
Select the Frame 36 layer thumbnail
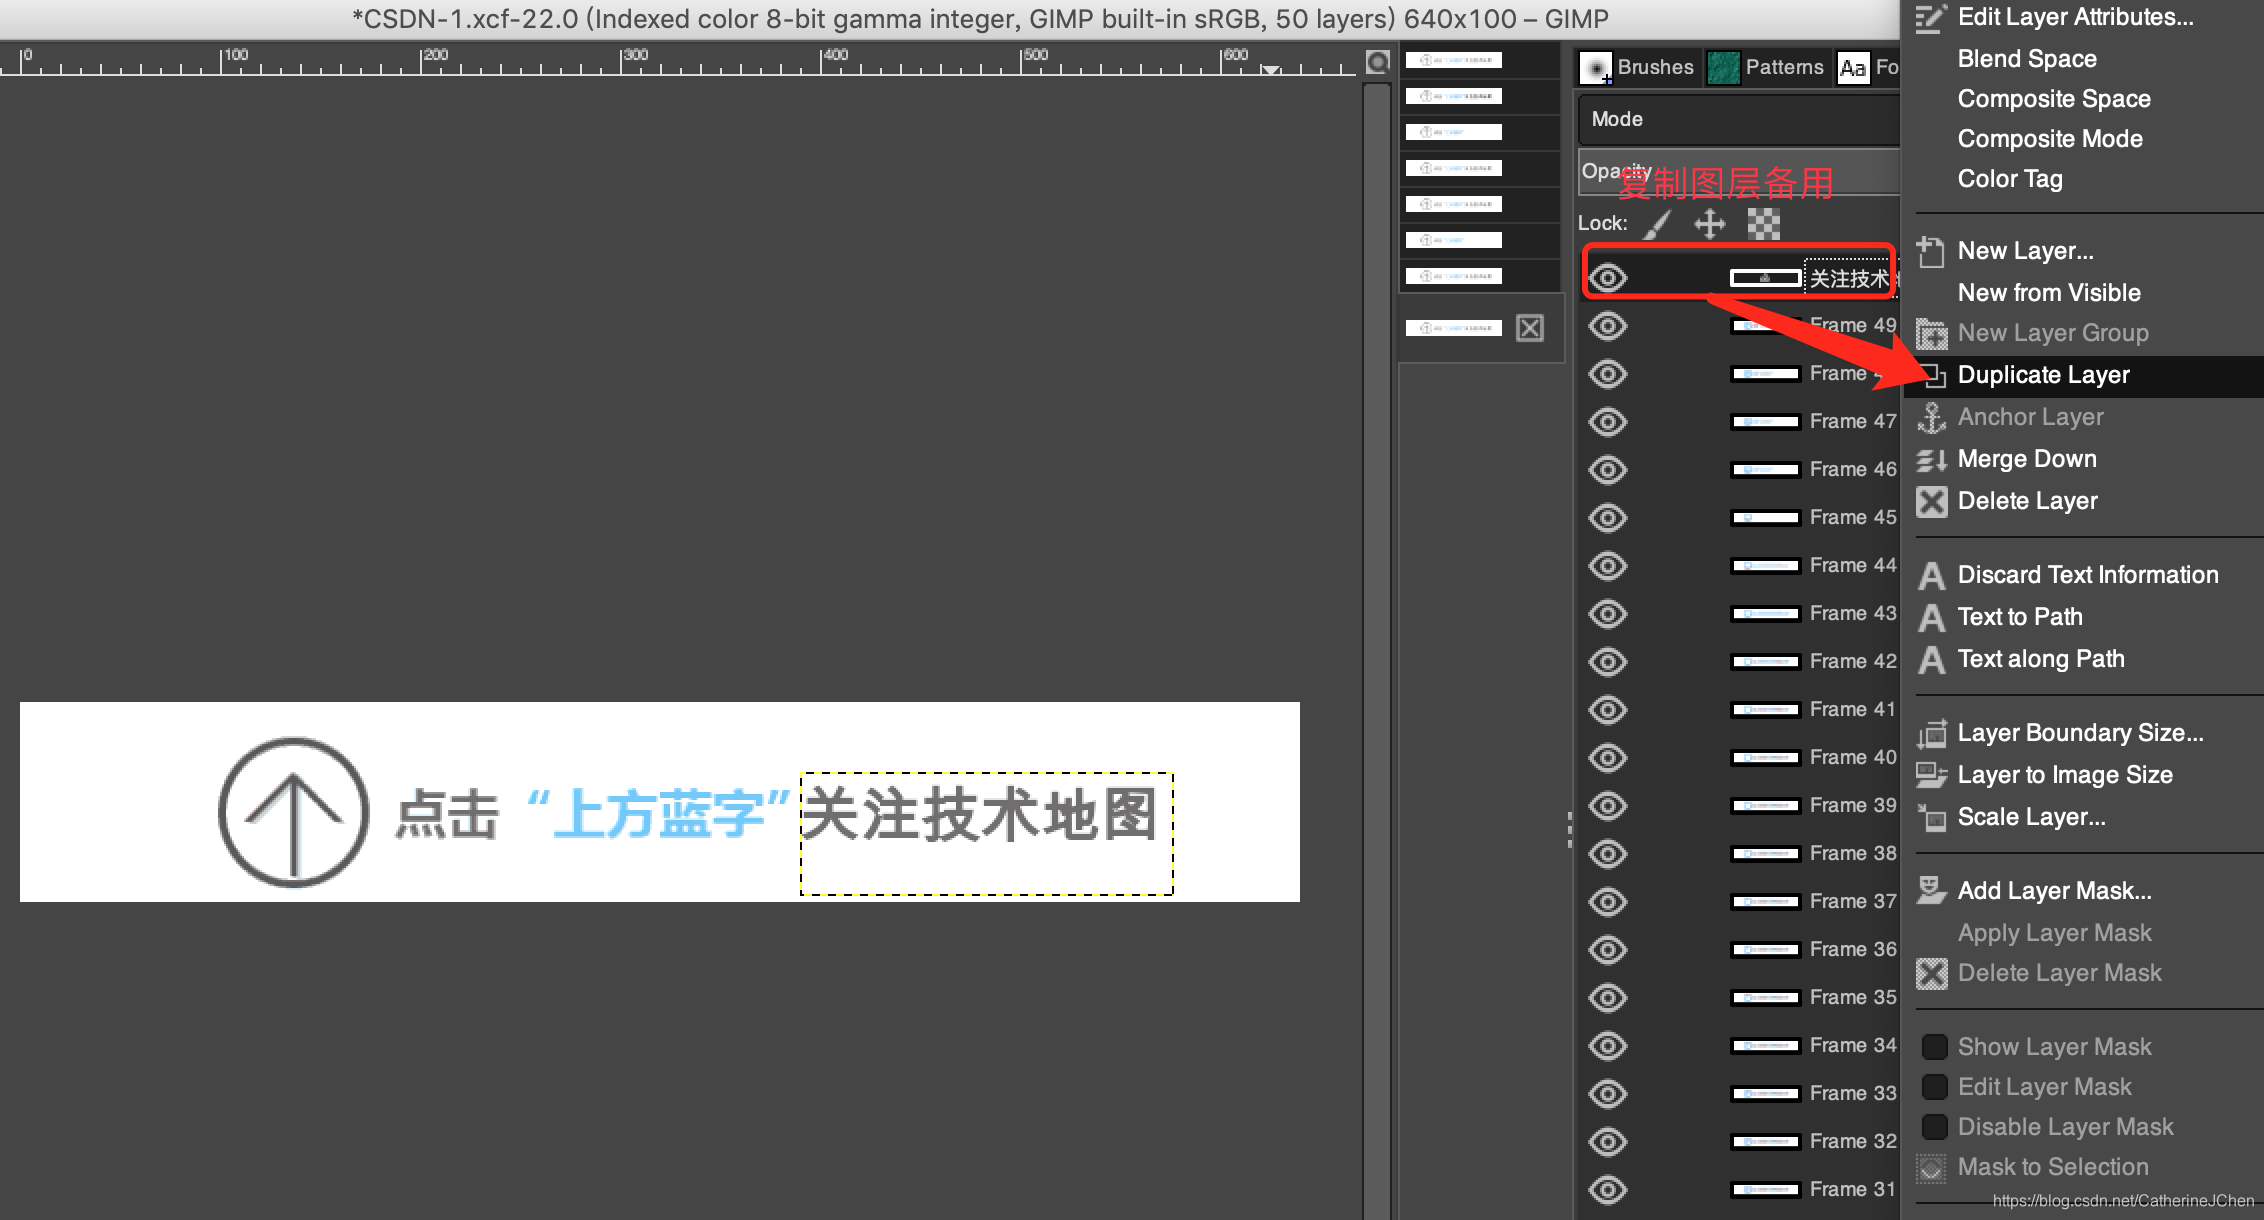[1765, 950]
